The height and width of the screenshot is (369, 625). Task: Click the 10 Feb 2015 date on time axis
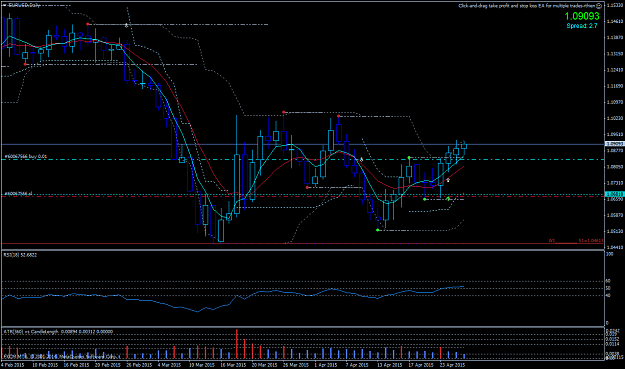coord(45,365)
